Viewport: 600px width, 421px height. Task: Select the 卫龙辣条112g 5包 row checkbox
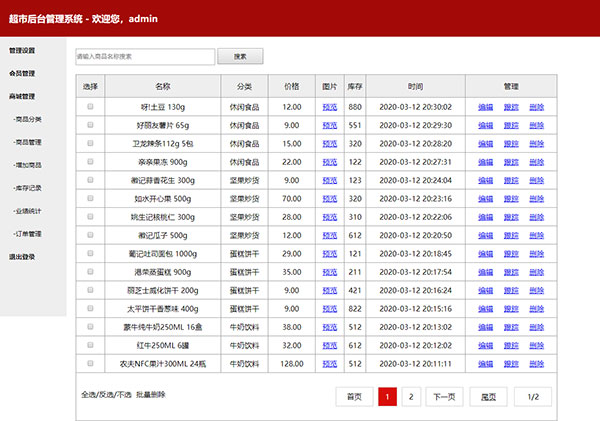91,144
